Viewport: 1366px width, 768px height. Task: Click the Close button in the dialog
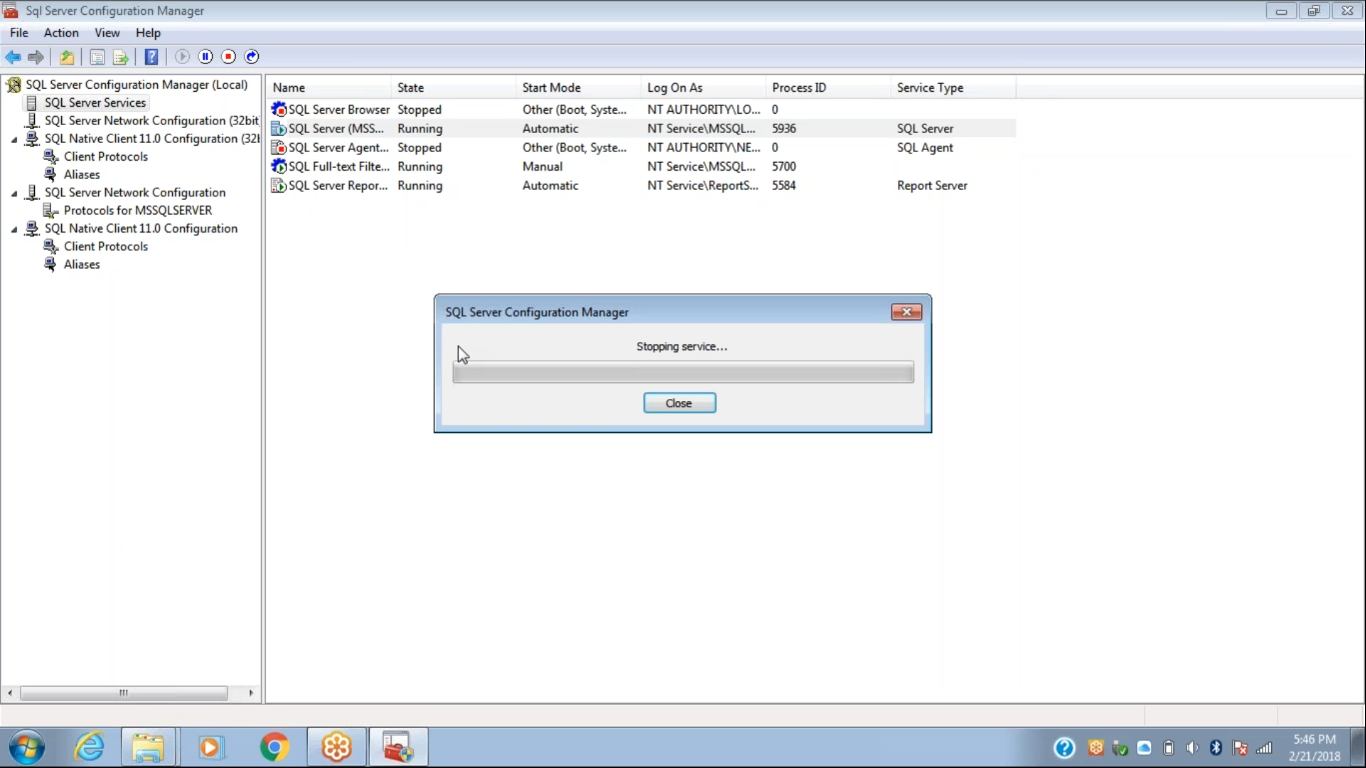[679, 403]
